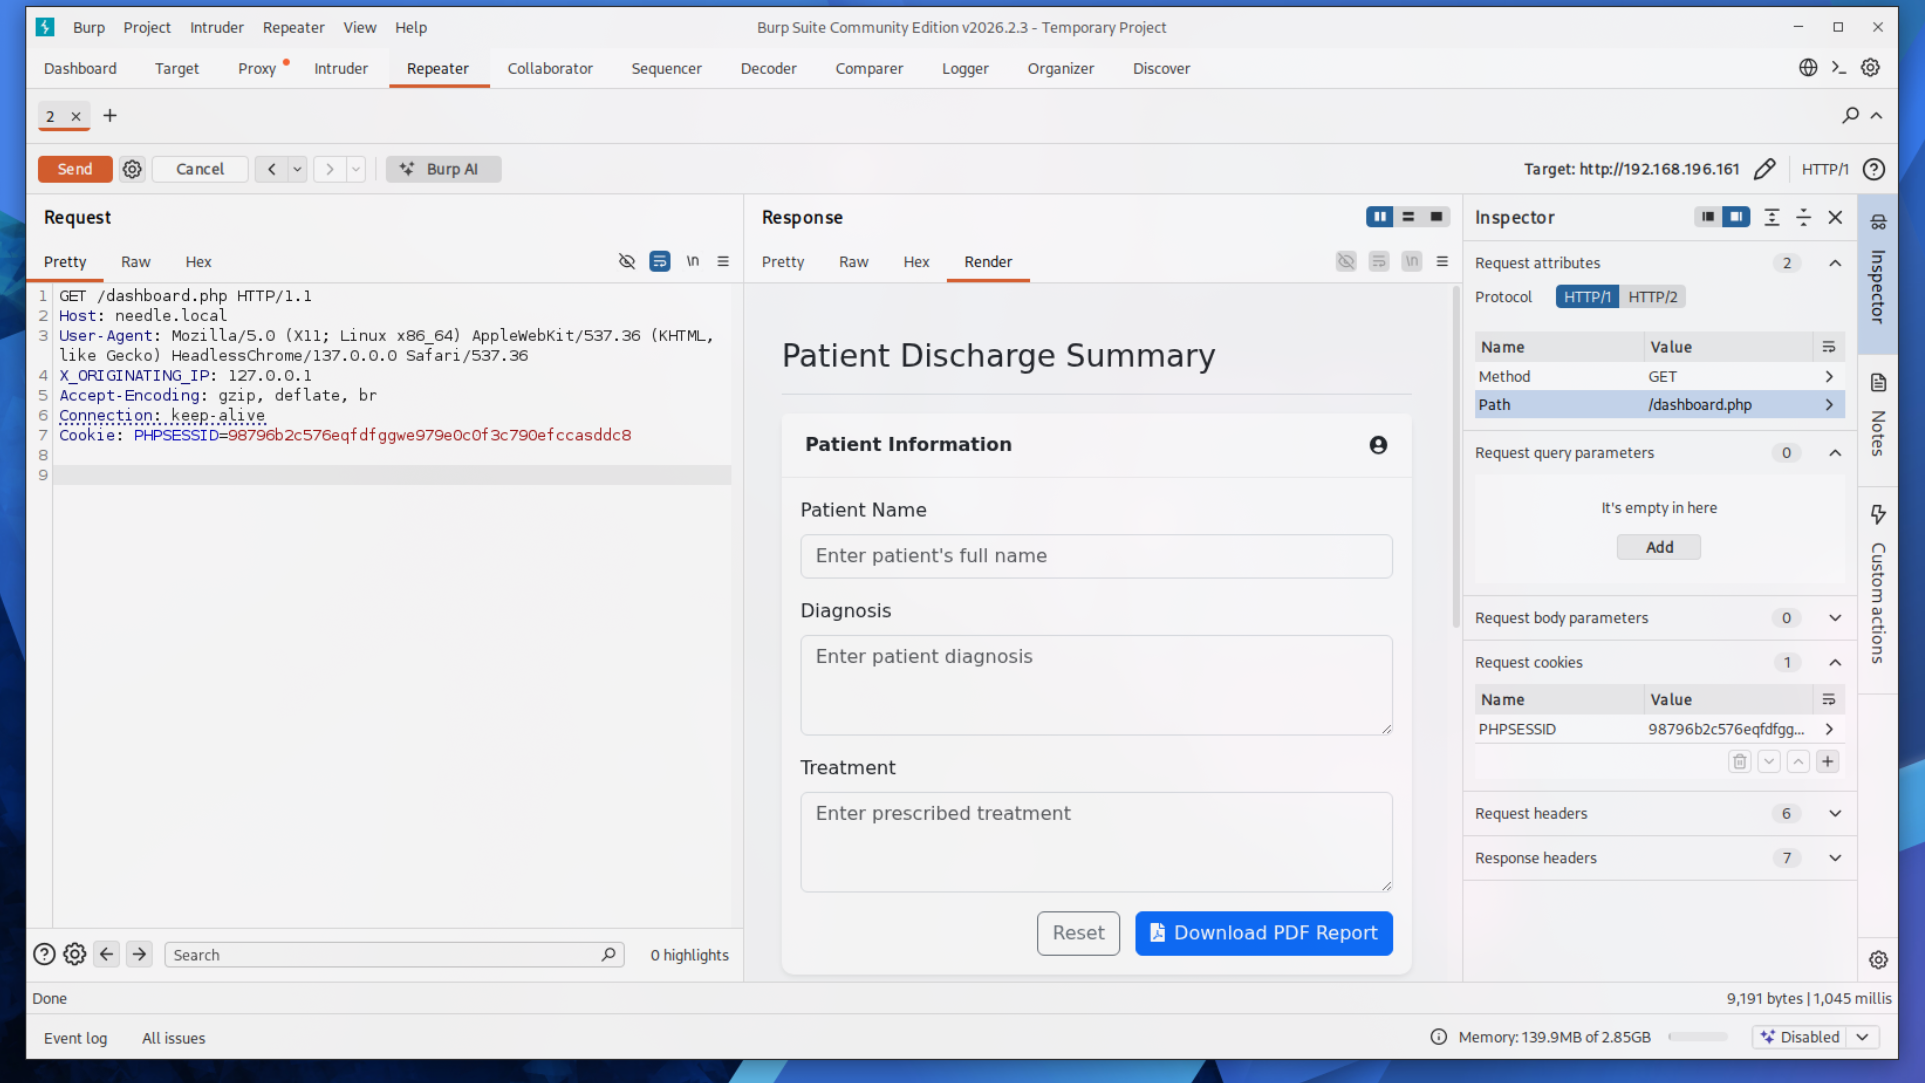Image resolution: width=1925 pixels, height=1083 pixels.
Task: Click the Patient Name input field
Action: click(1095, 556)
